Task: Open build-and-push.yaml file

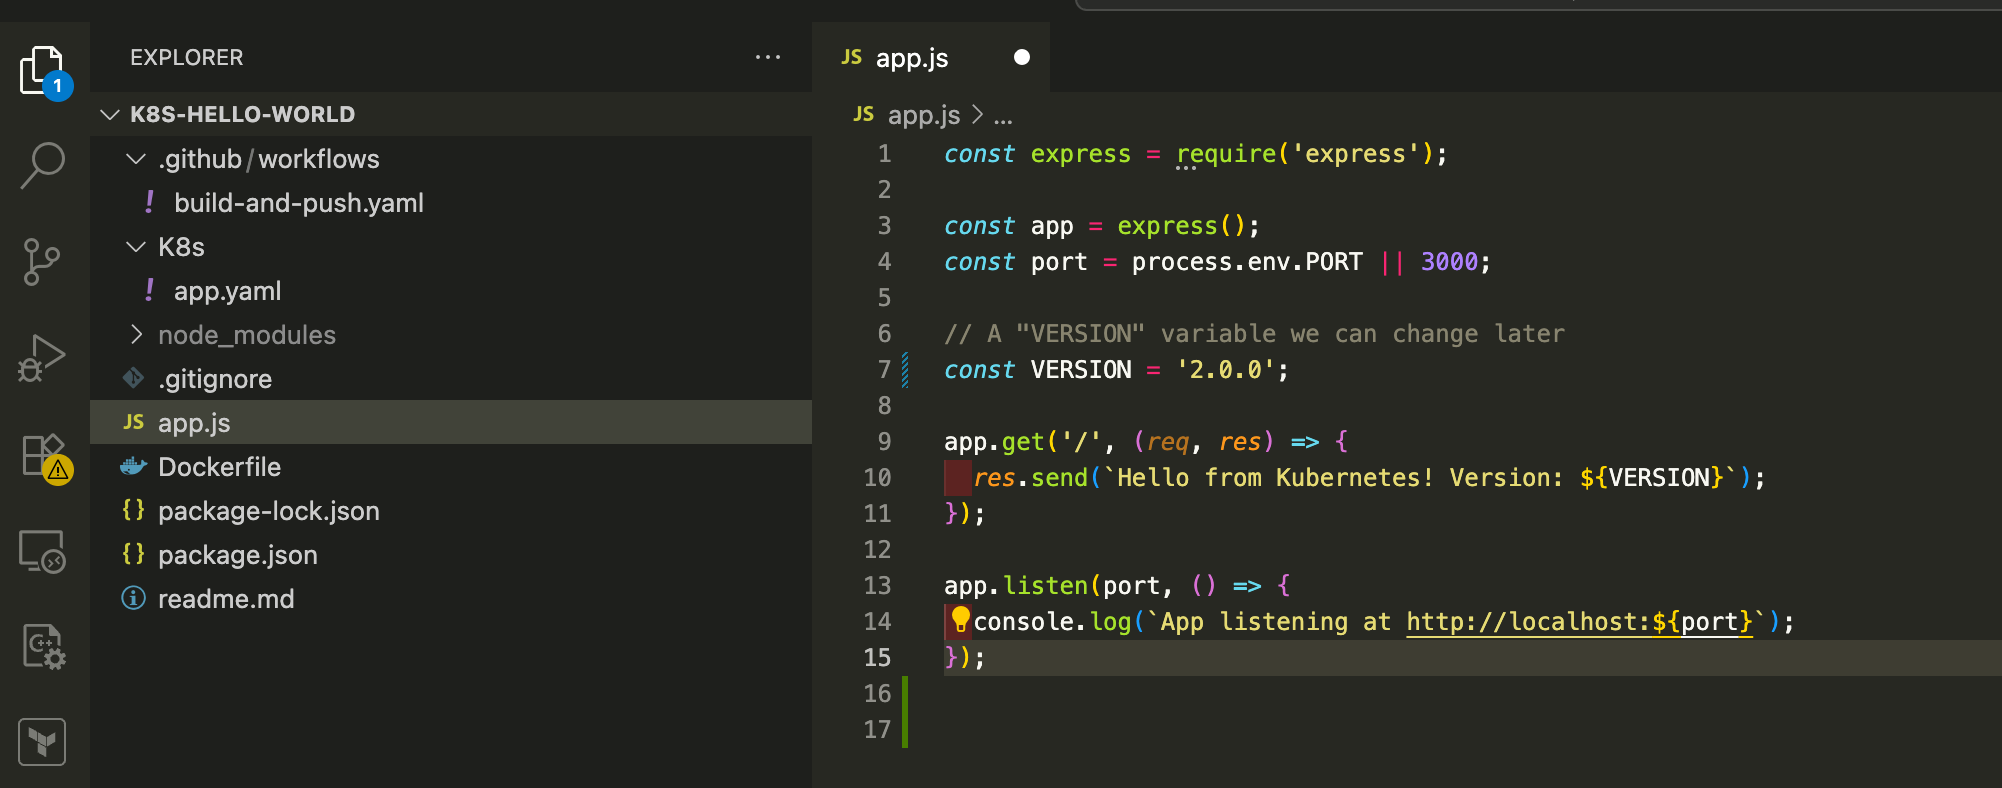Action: (298, 203)
